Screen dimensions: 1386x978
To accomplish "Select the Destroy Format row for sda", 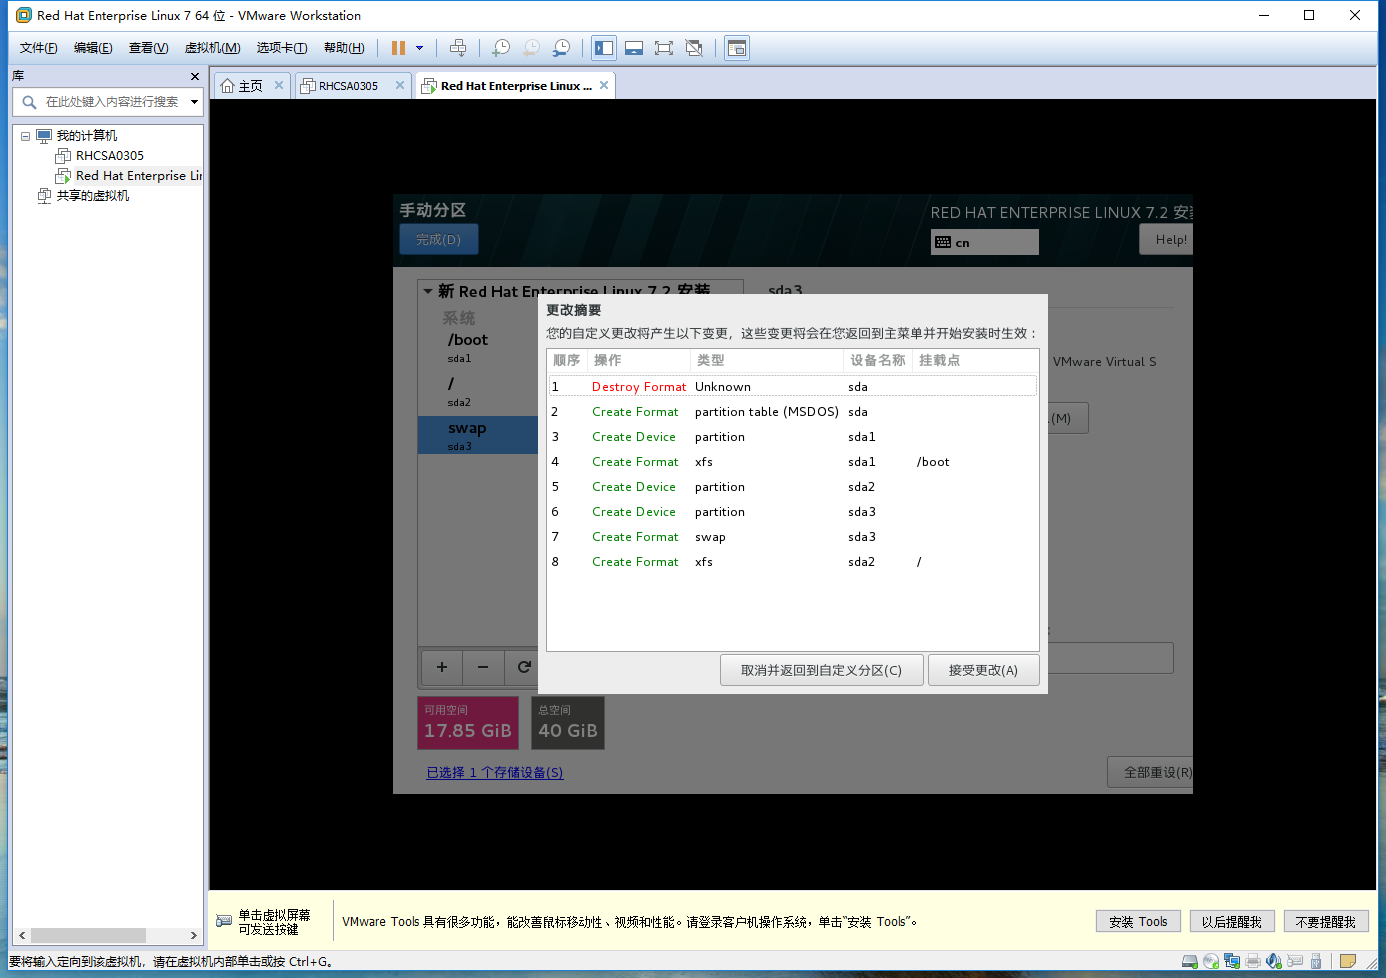I will tap(792, 387).
